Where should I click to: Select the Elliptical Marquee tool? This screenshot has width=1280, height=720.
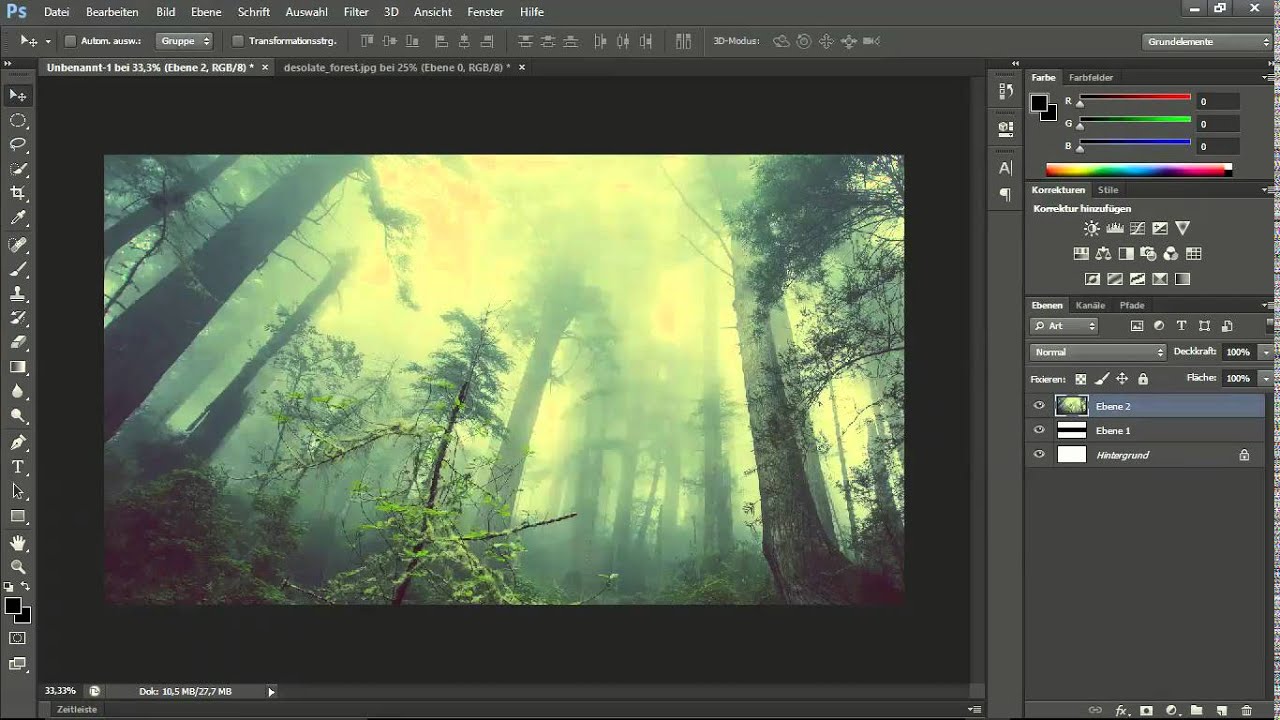tap(18, 120)
